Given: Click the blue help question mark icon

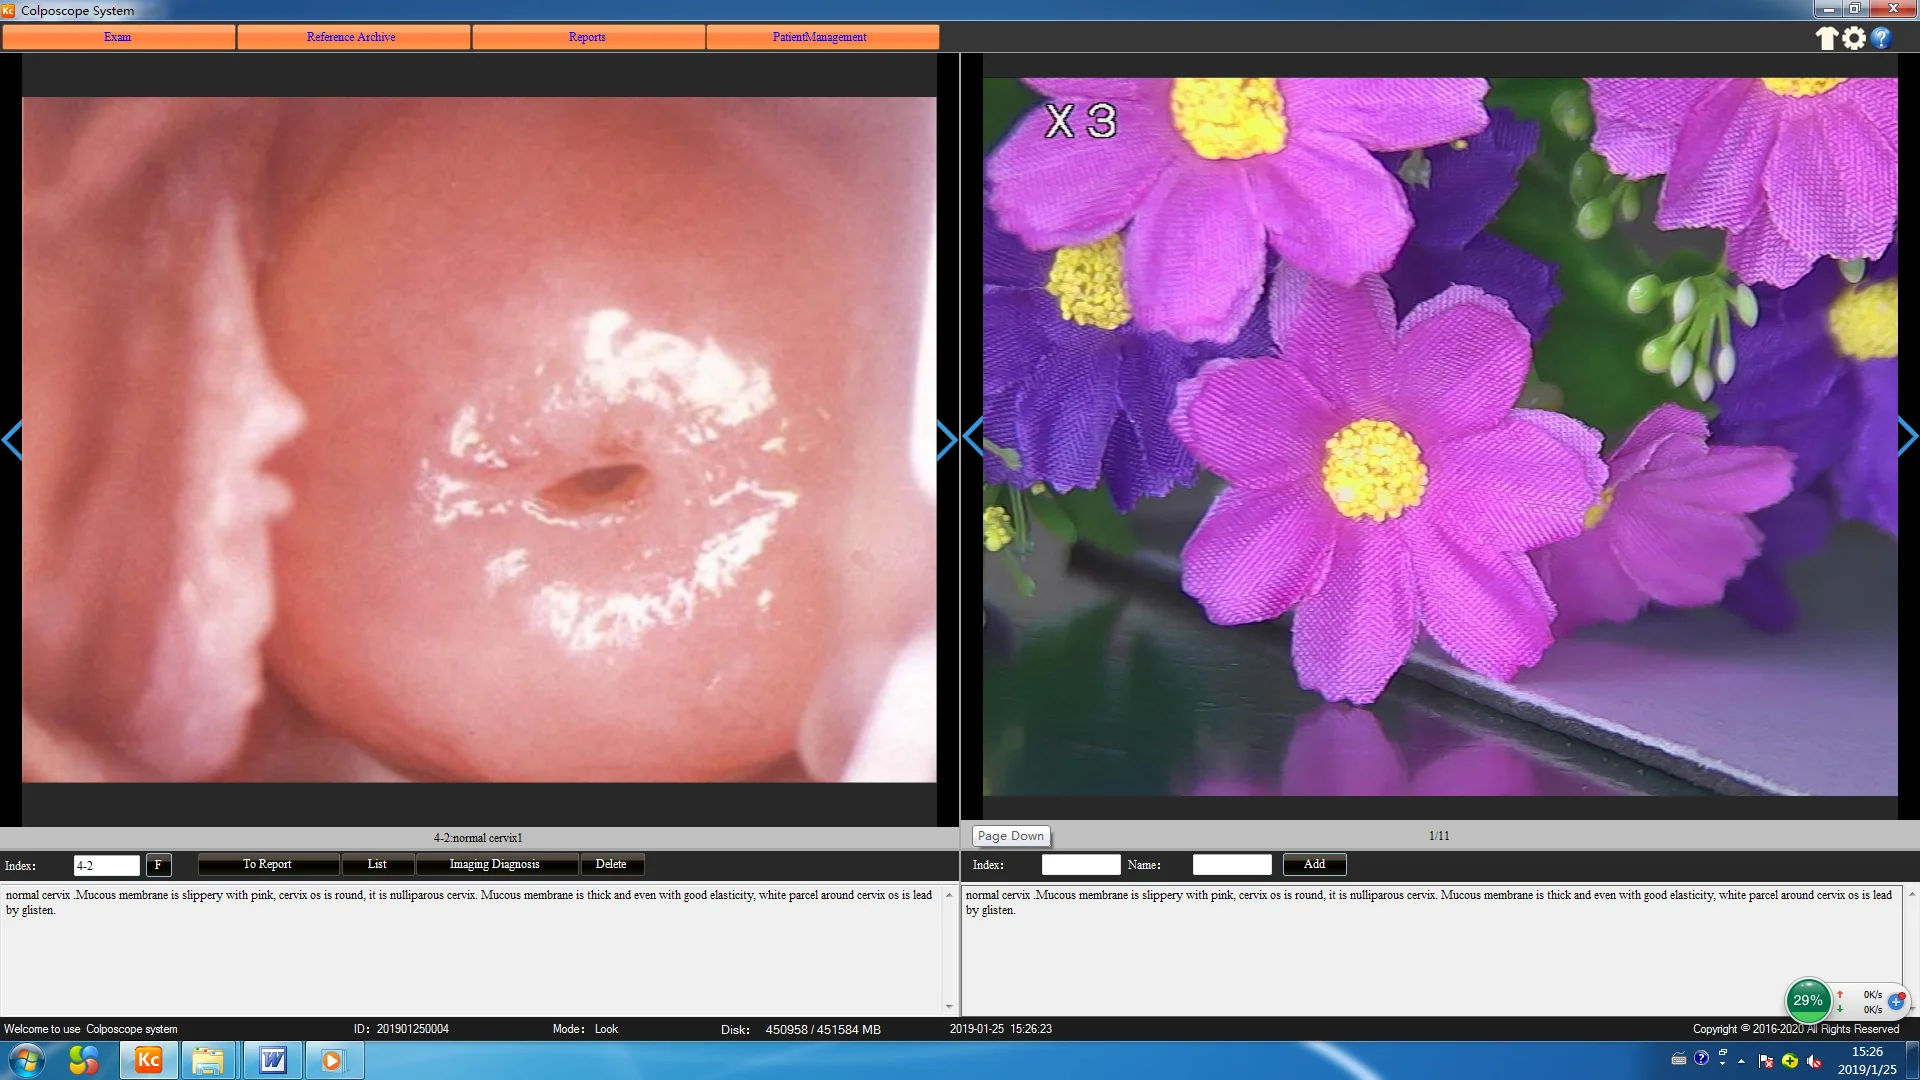Looking at the screenshot, I should tap(1881, 38).
